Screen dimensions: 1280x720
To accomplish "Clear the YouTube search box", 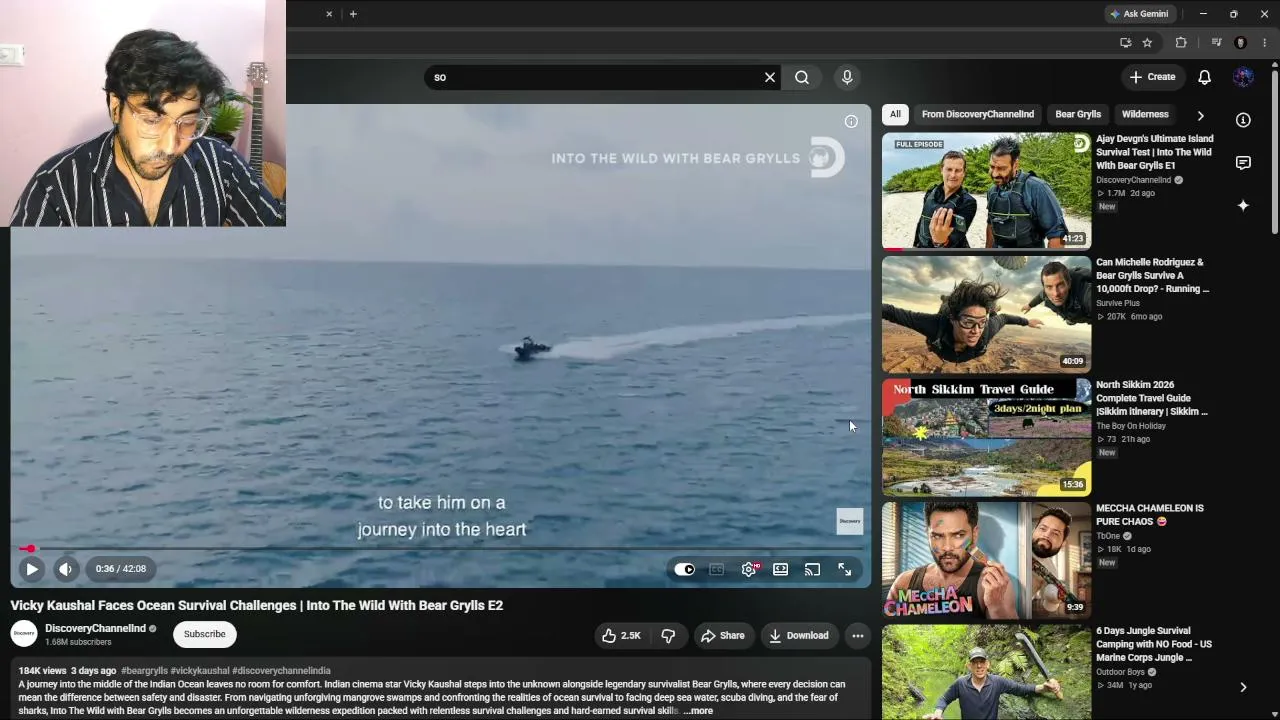I will pos(770,77).
